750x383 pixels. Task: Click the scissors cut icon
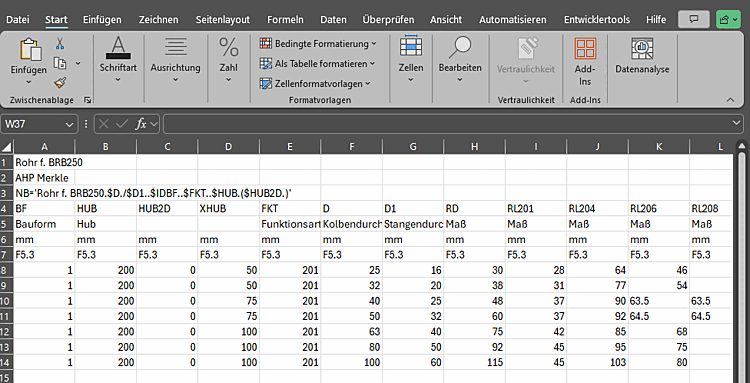60,44
